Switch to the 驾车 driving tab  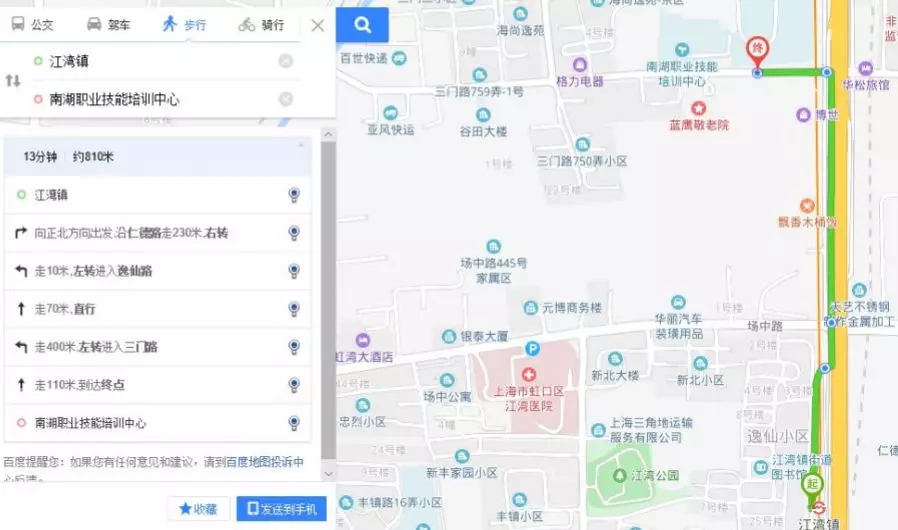click(x=109, y=25)
